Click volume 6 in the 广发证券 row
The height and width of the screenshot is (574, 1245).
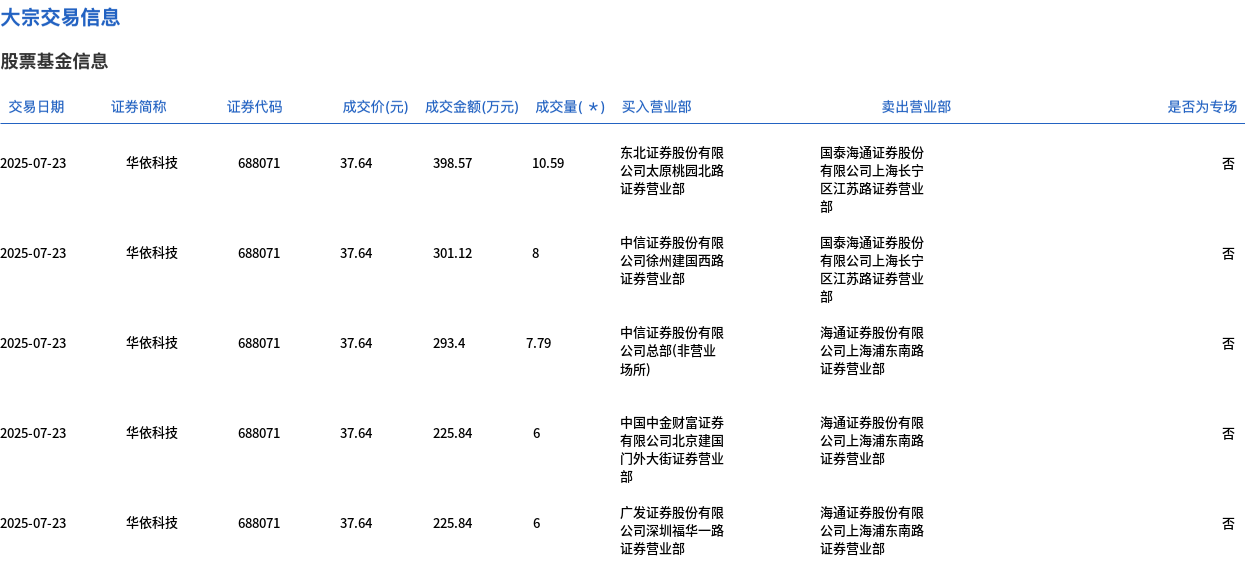pyautogui.click(x=537, y=523)
